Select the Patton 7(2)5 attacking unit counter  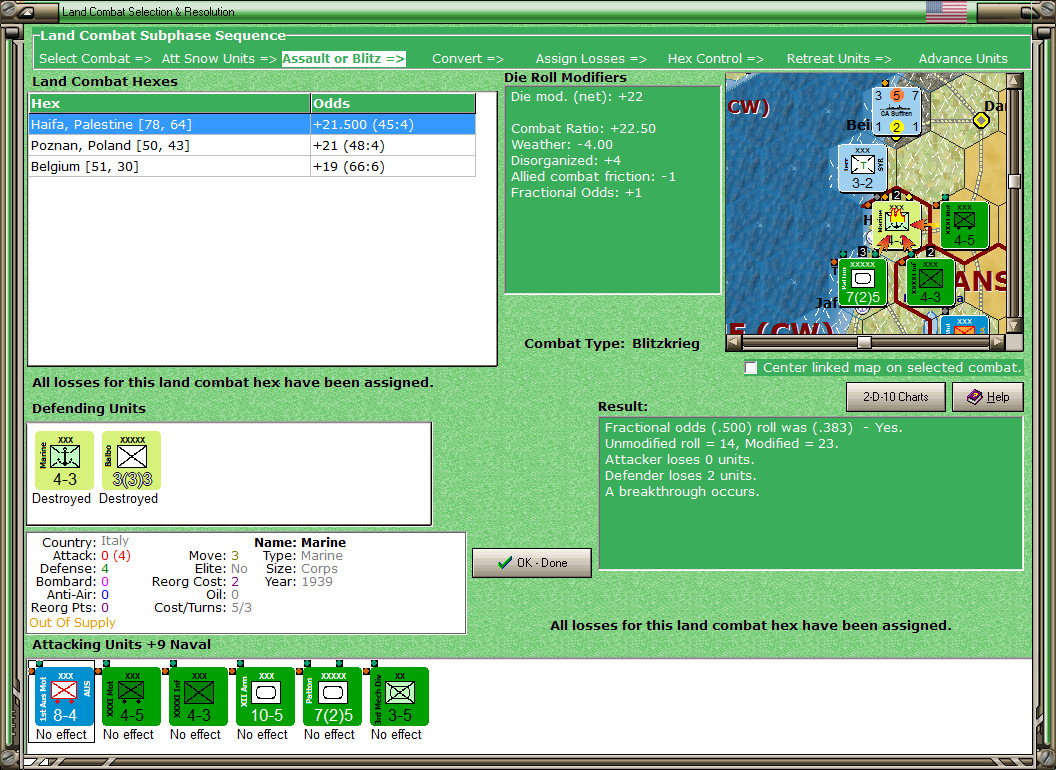pyautogui.click(x=333, y=697)
